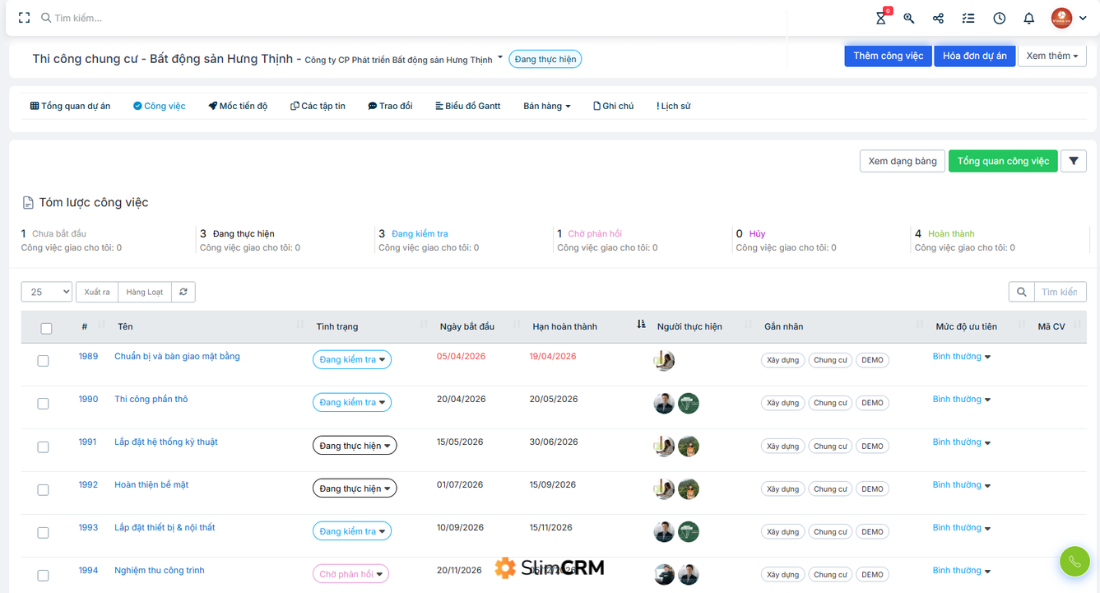Open the Mốc tiến độ tab
Viewport: 1100px width, 593px height.
(238, 106)
